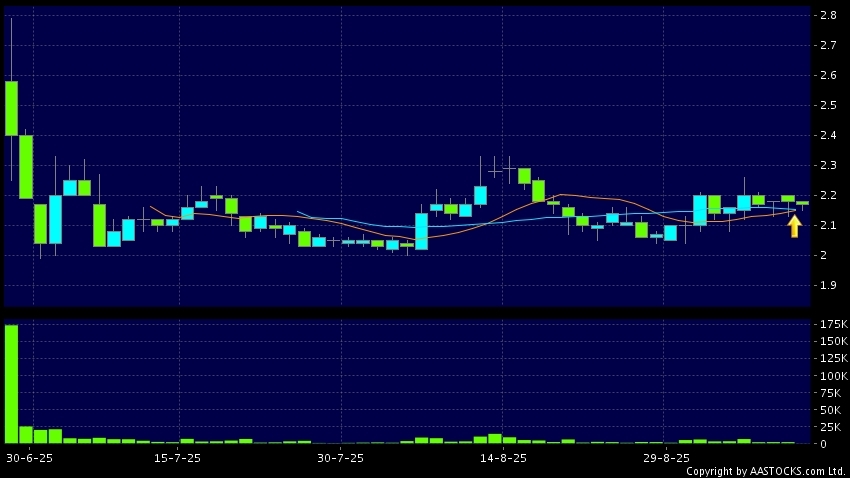Select the 2.5 price axis label

pos(828,106)
